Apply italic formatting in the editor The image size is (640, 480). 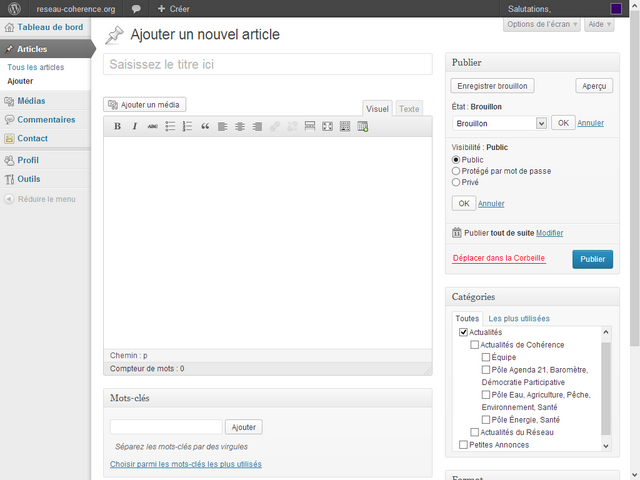(134, 127)
